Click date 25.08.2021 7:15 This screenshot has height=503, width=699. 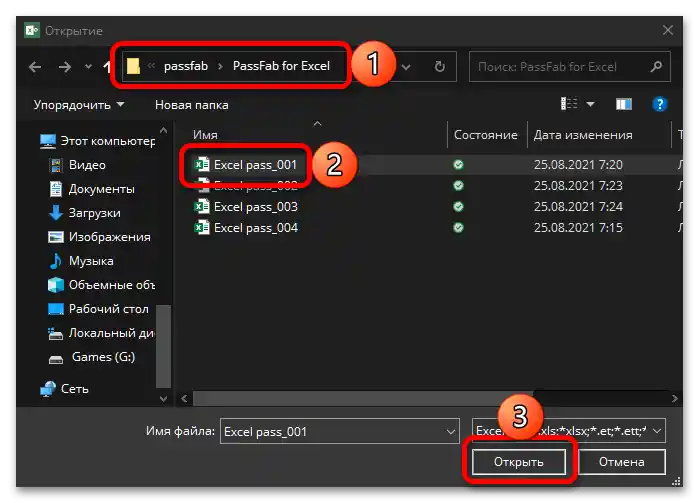578,228
